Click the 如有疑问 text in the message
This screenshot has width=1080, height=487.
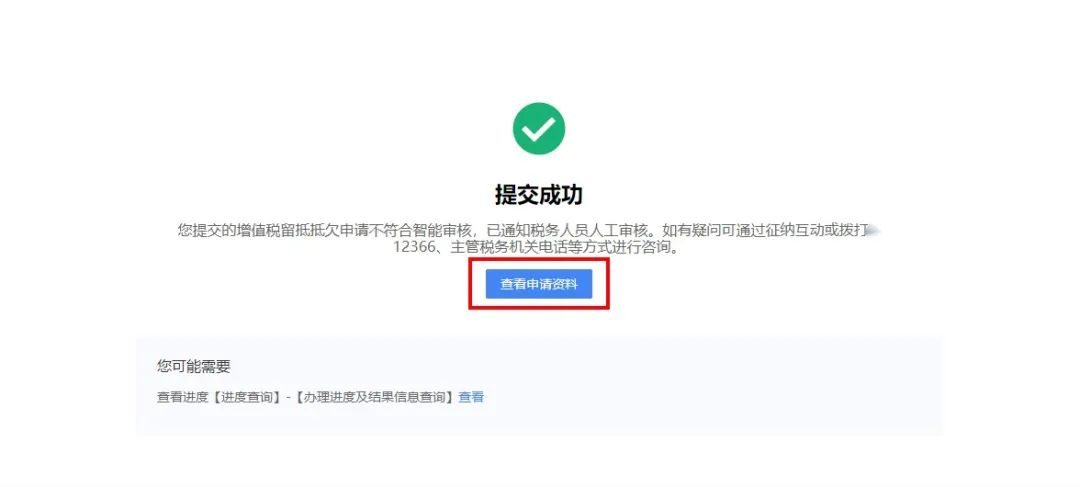point(688,231)
